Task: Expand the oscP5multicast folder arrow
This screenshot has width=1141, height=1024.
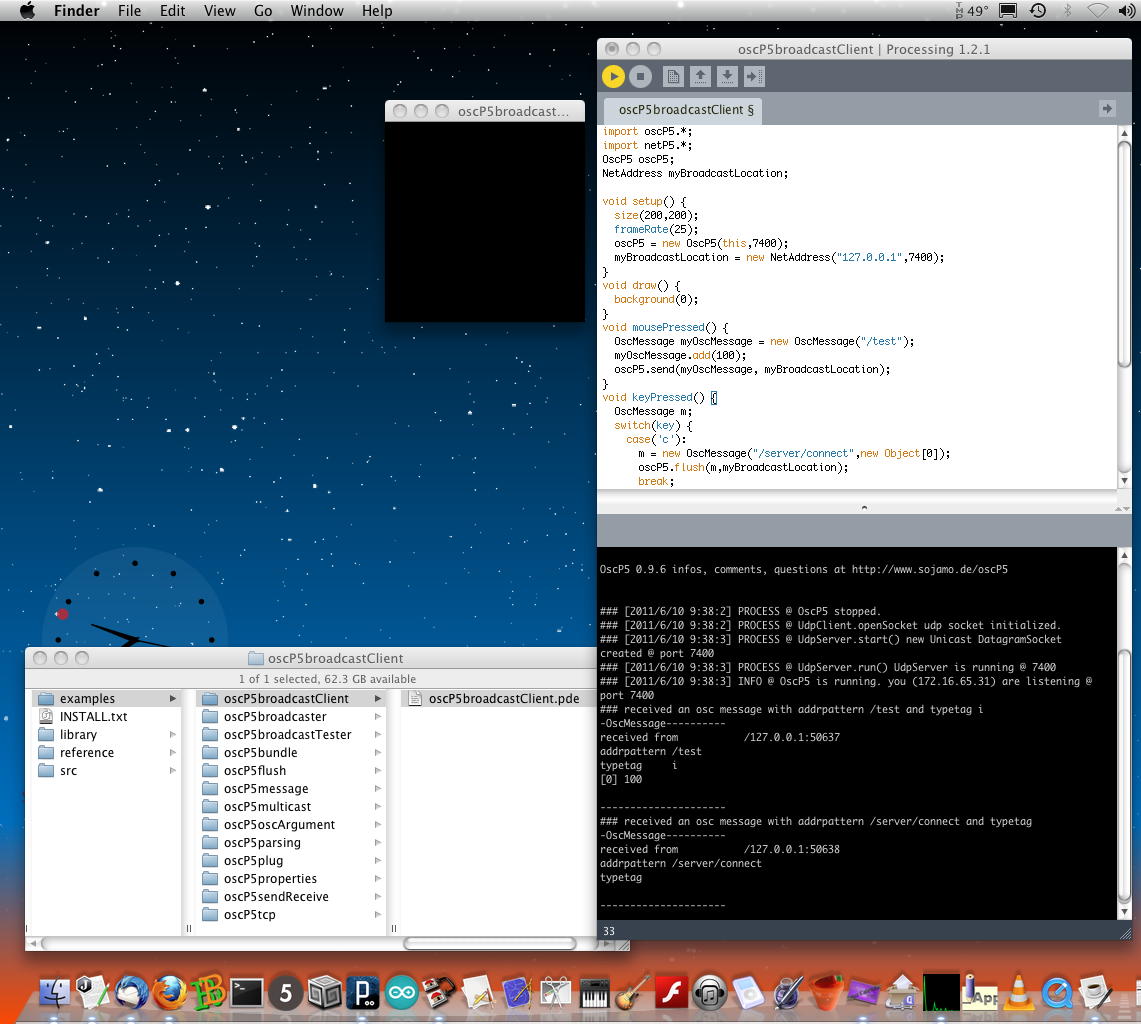Action: tap(378, 806)
